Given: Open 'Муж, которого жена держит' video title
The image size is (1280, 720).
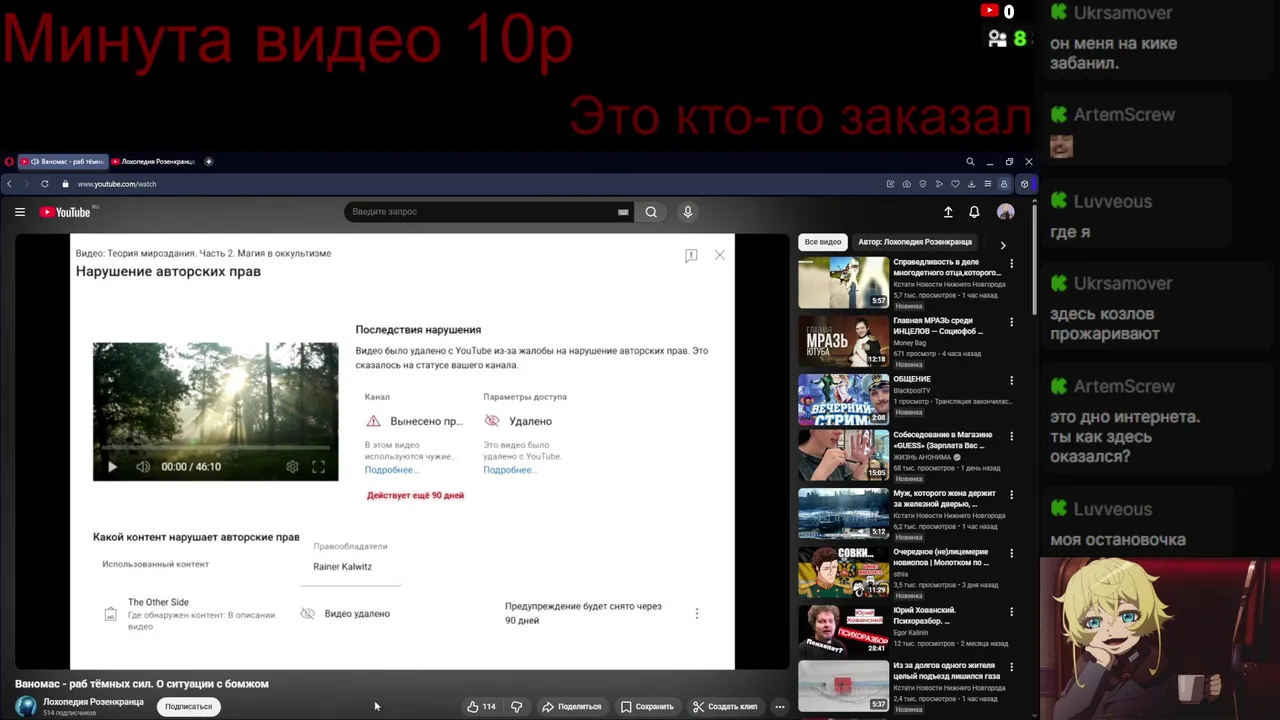Looking at the screenshot, I should coord(944,499).
